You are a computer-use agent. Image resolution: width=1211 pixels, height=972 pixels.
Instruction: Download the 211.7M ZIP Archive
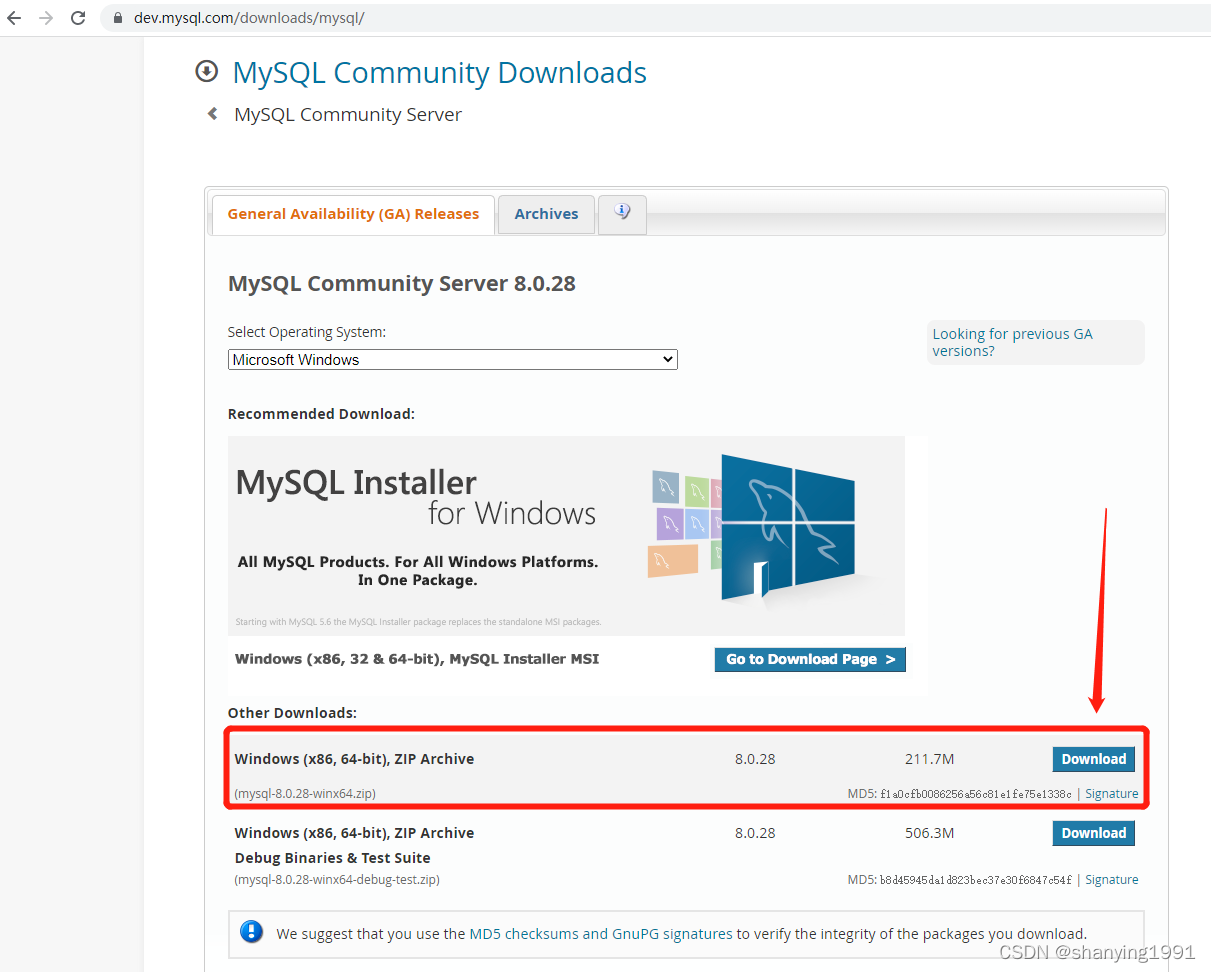(1094, 759)
